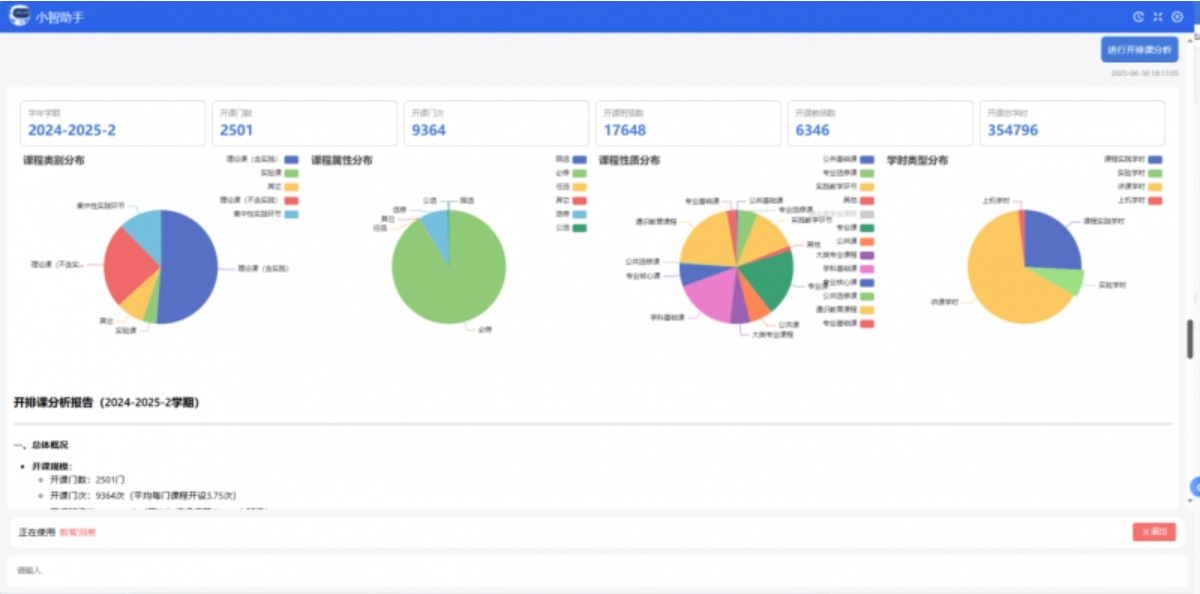The height and width of the screenshot is (594, 1200).
Task: Click the close circle icon in header
Action: tap(1176, 16)
